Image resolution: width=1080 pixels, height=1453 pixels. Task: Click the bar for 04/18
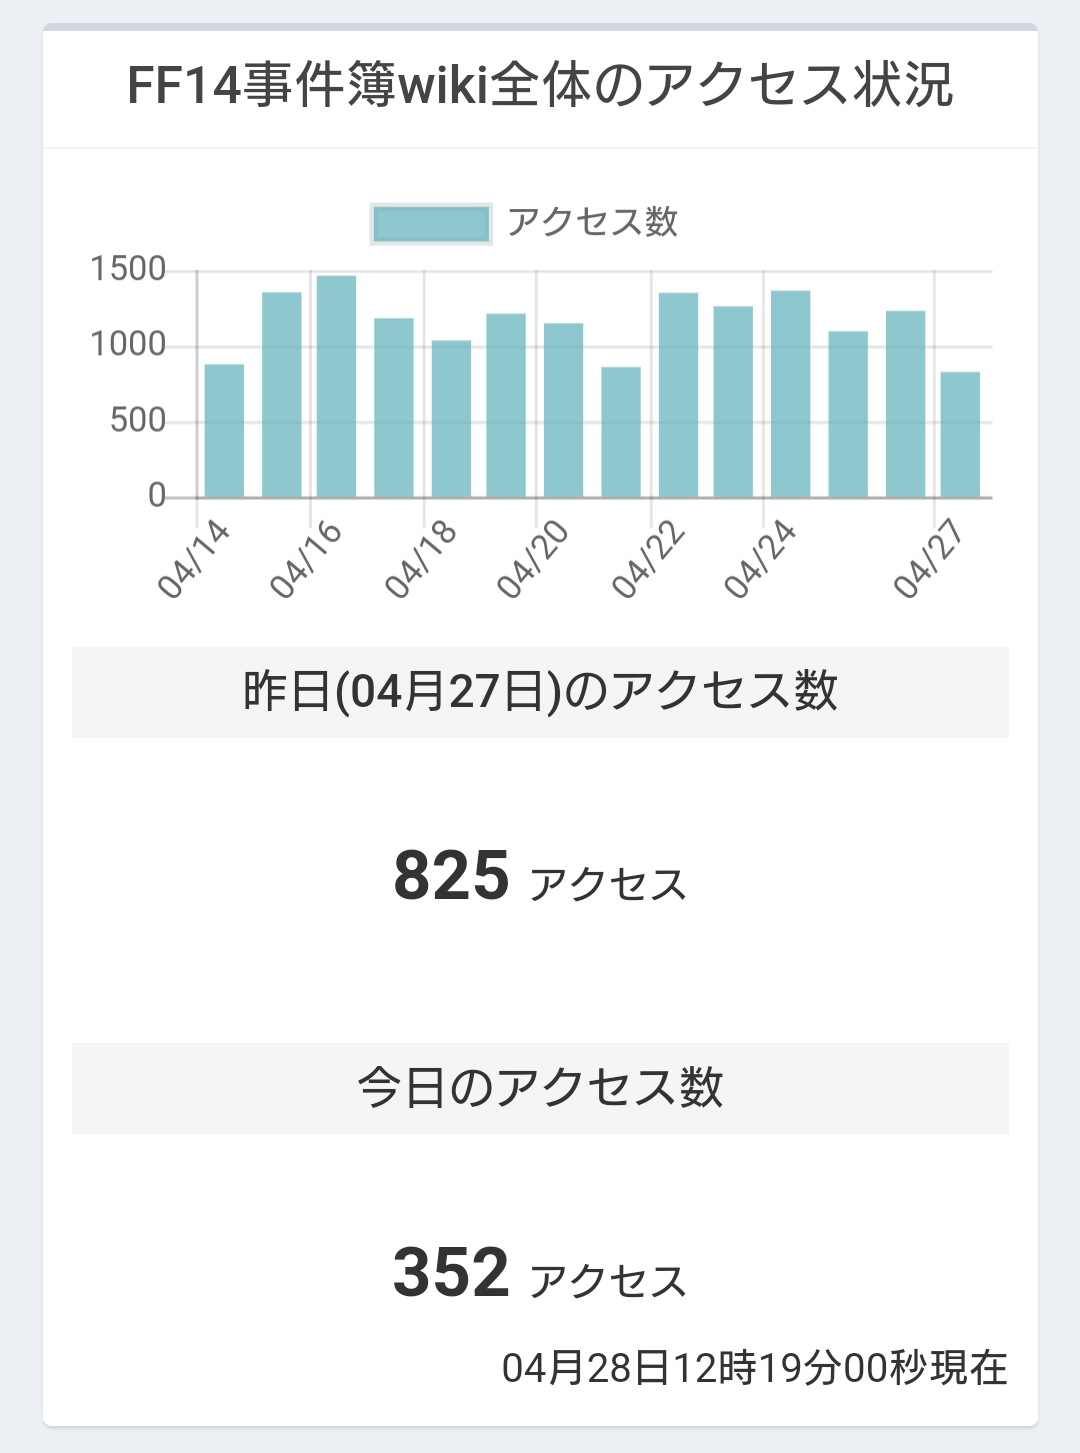point(451,419)
